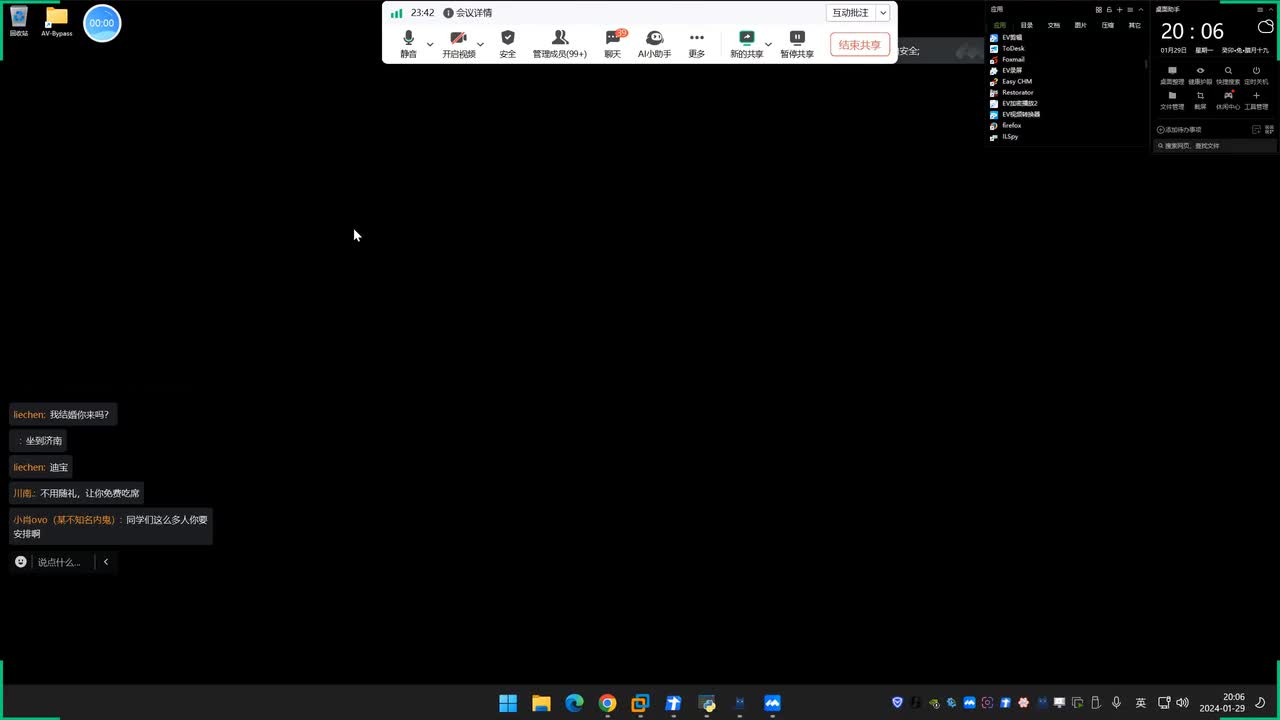Open Microsoft Edge from taskbar
The image size is (1280, 720).
[574, 703]
